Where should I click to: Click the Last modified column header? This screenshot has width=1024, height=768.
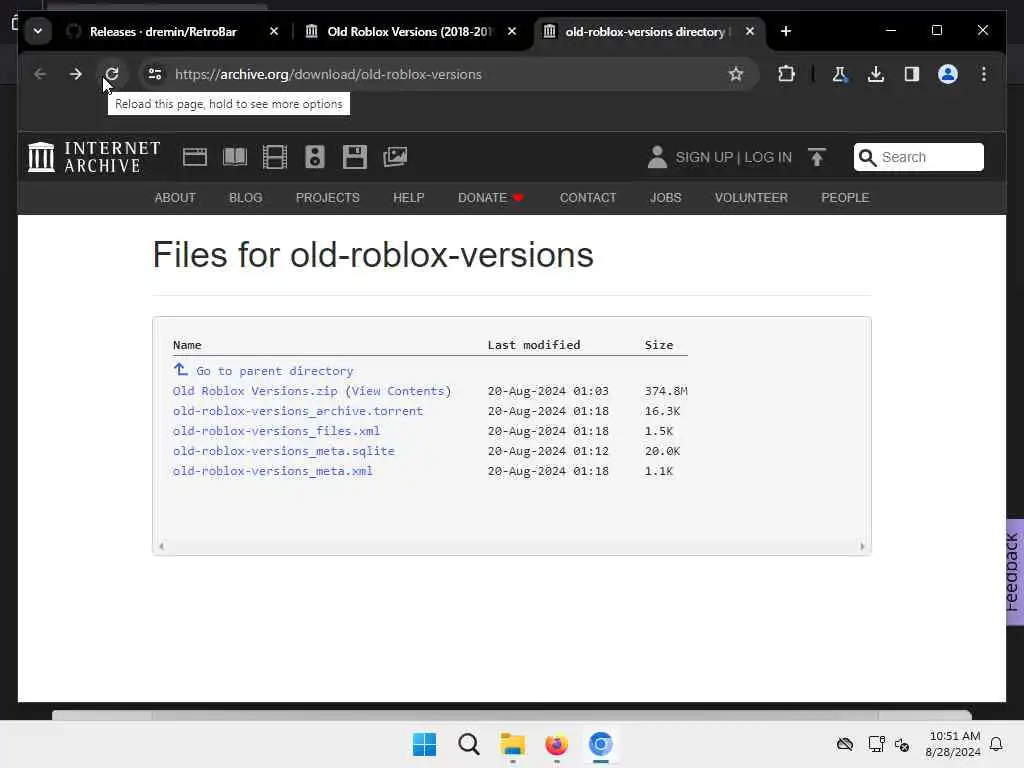click(x=534, y=345)
